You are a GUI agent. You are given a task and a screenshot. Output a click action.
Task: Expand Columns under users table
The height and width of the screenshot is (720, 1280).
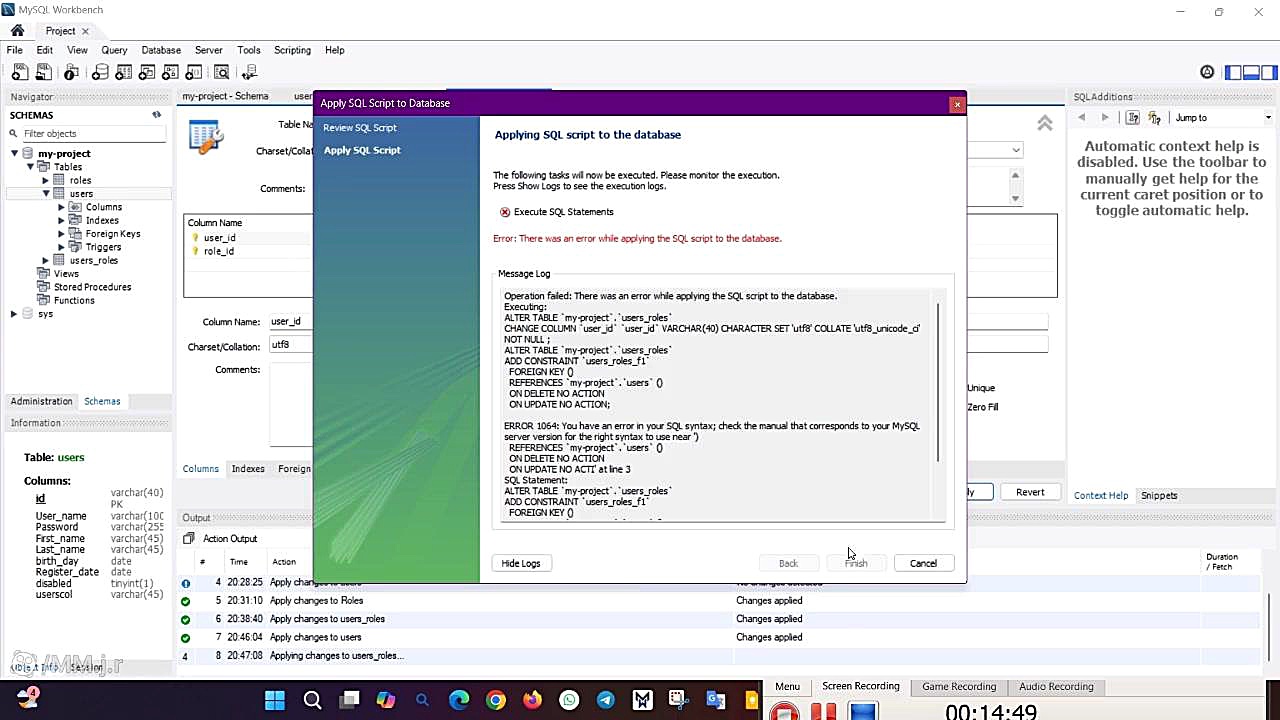click(x=61, y=207)
